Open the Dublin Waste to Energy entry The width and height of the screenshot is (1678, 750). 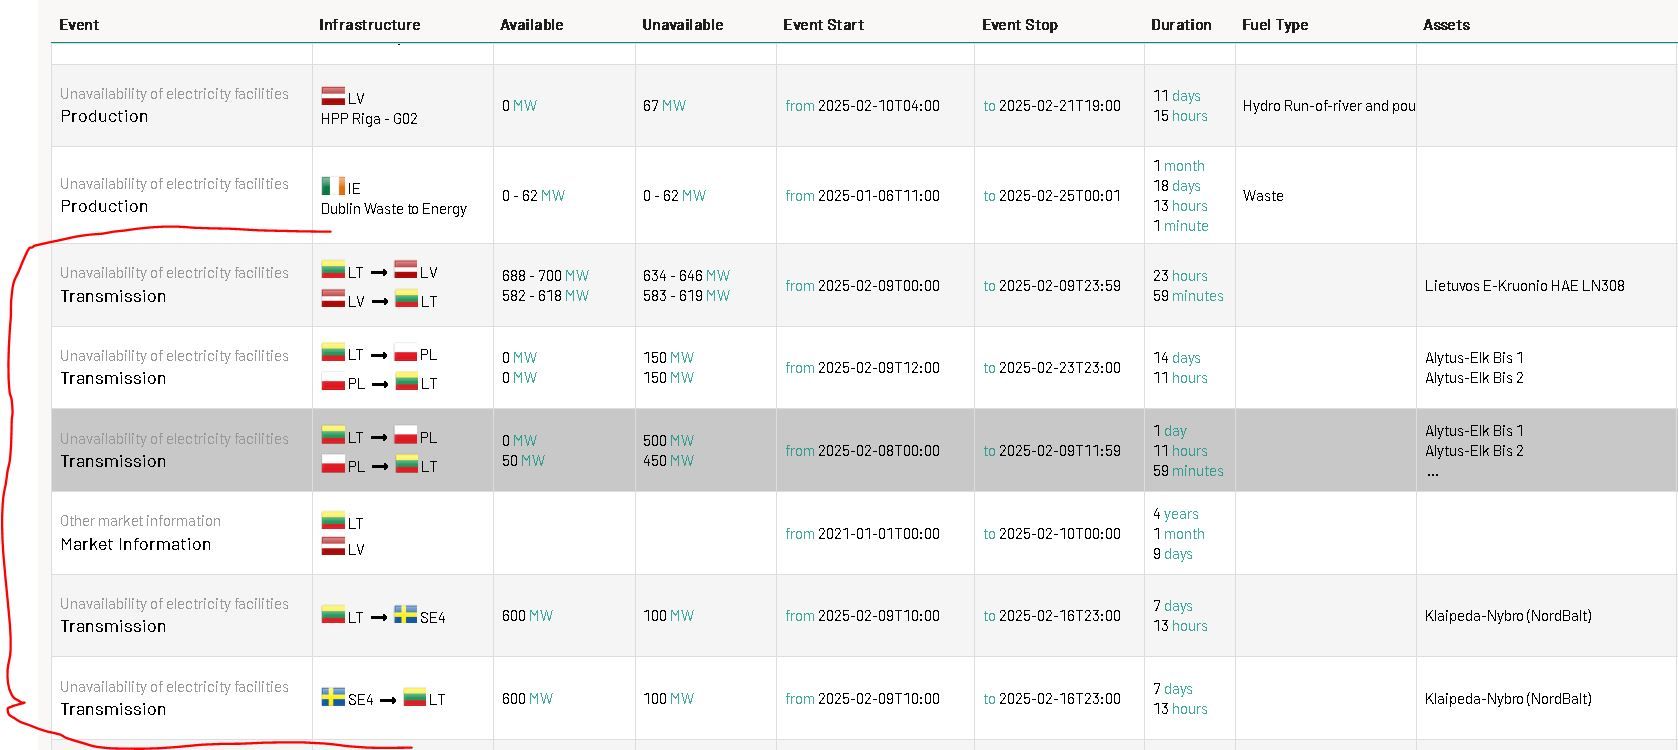coord(393,209)
